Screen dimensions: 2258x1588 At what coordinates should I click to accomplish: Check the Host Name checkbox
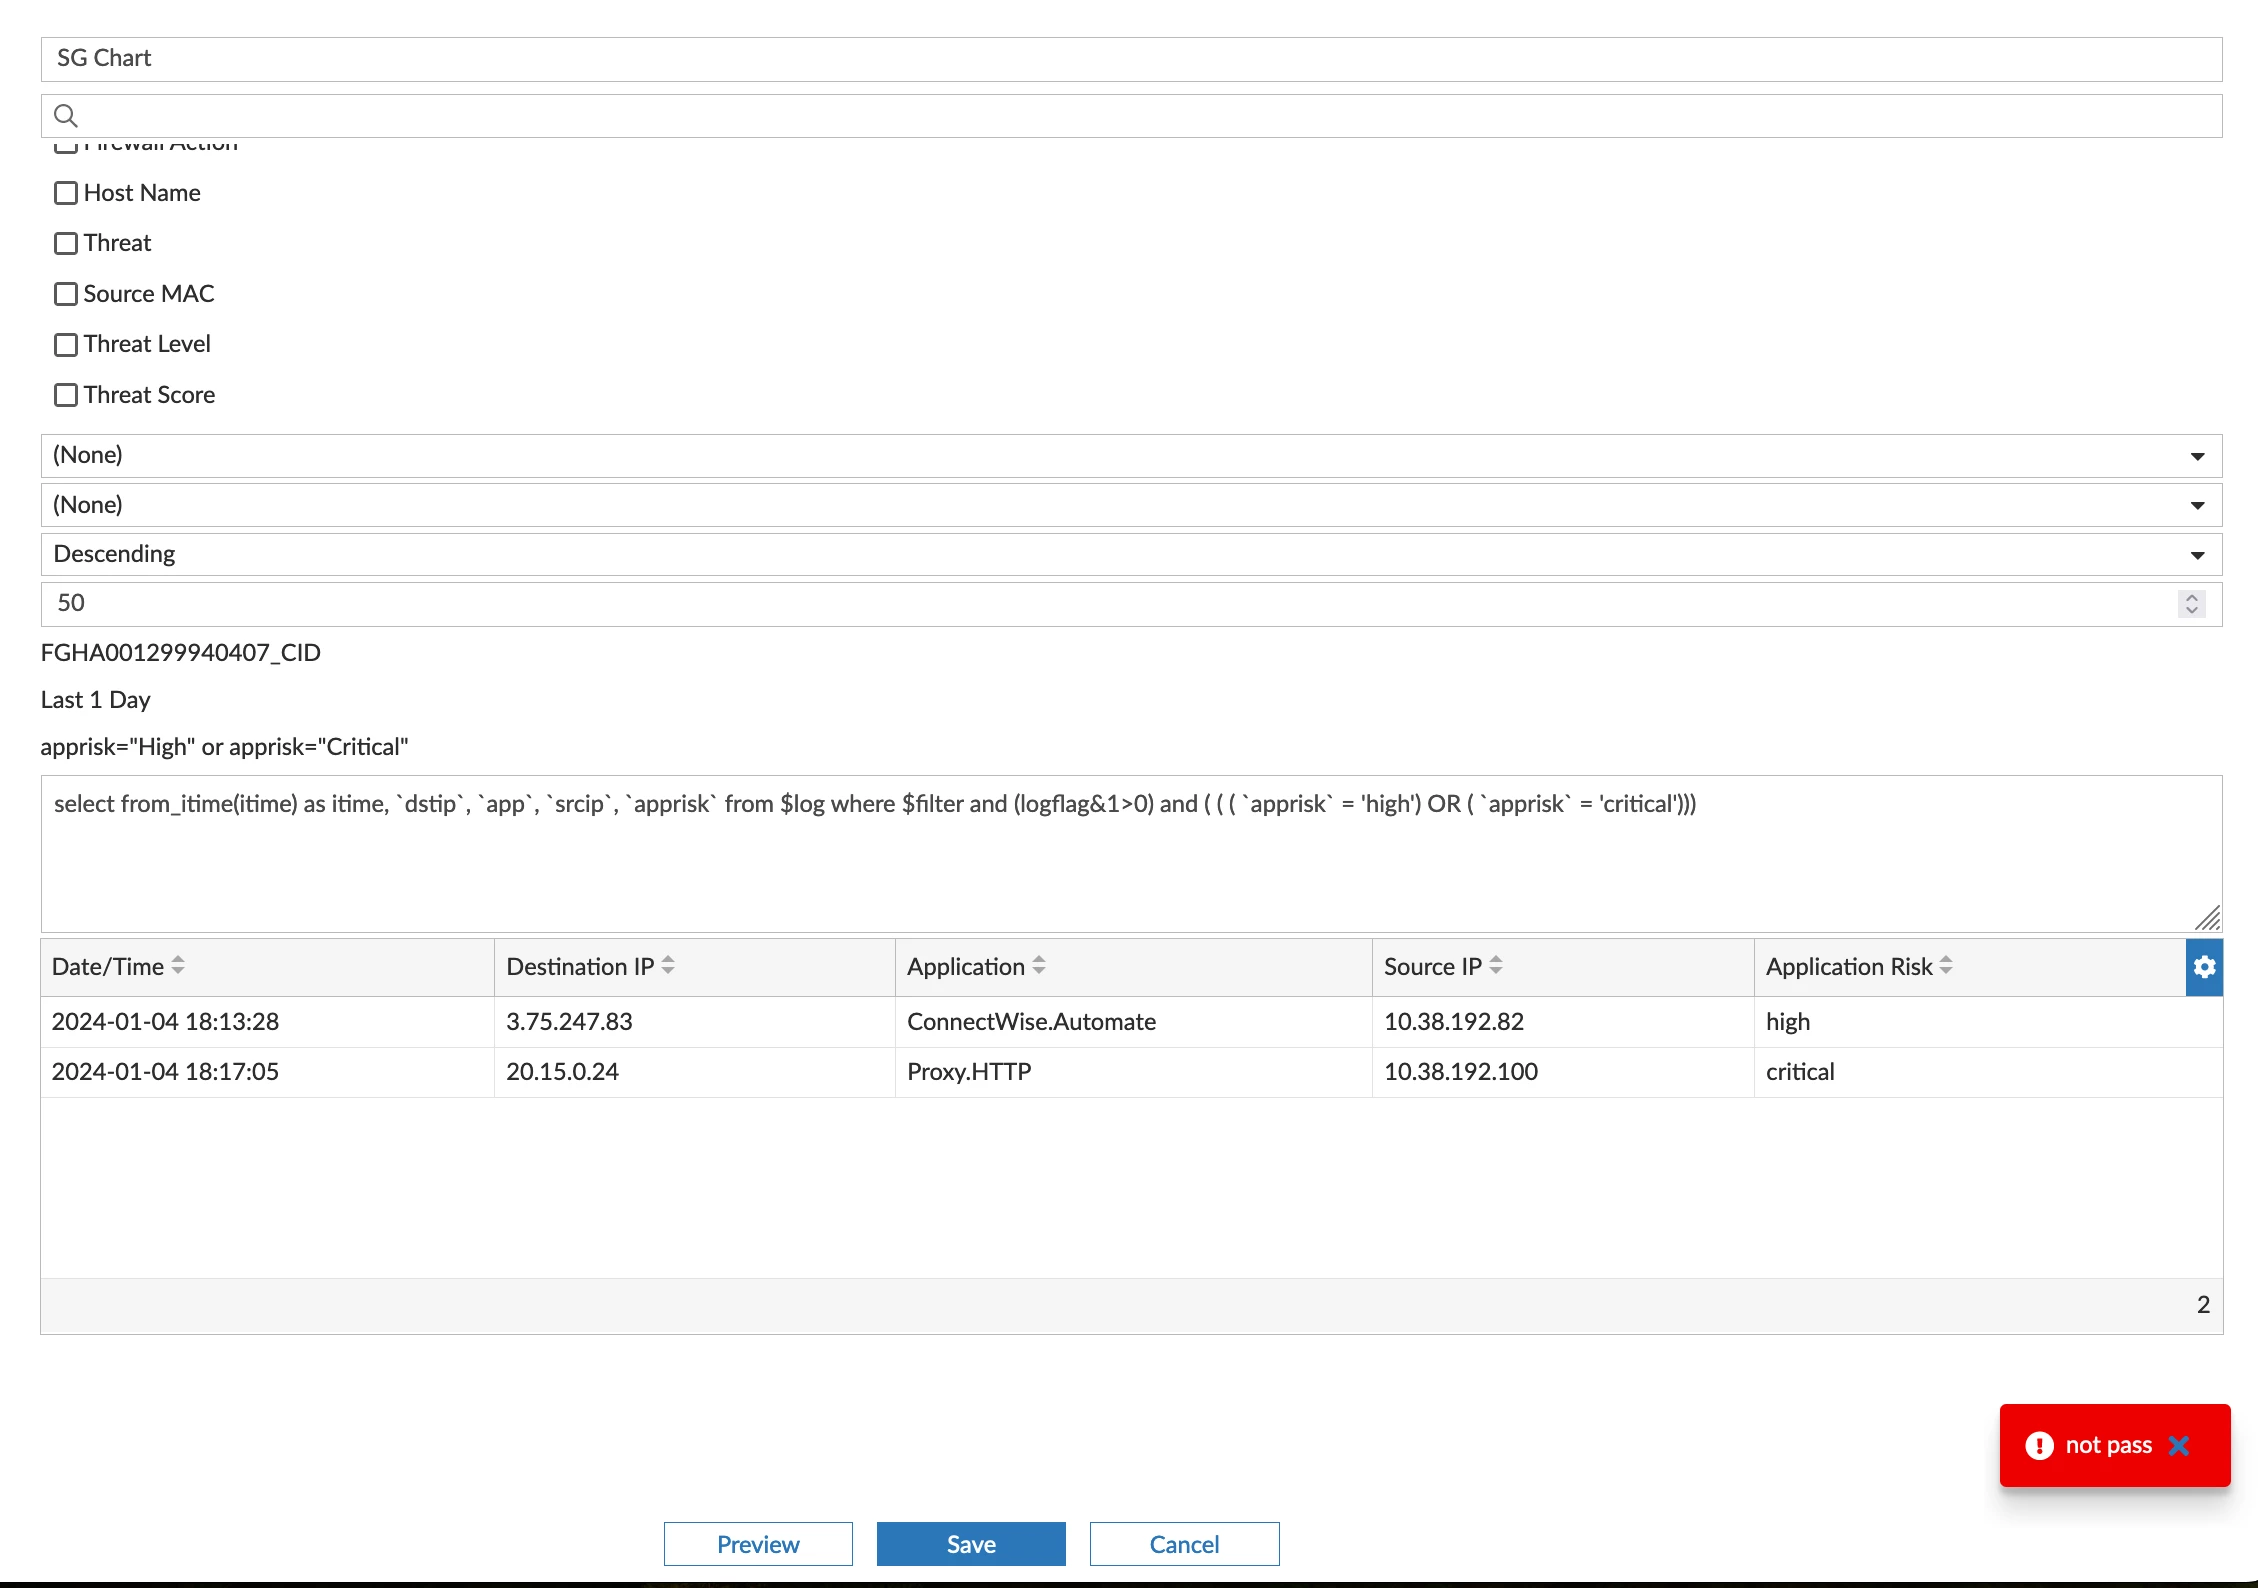pyautogui.click(x=66, y=193)
